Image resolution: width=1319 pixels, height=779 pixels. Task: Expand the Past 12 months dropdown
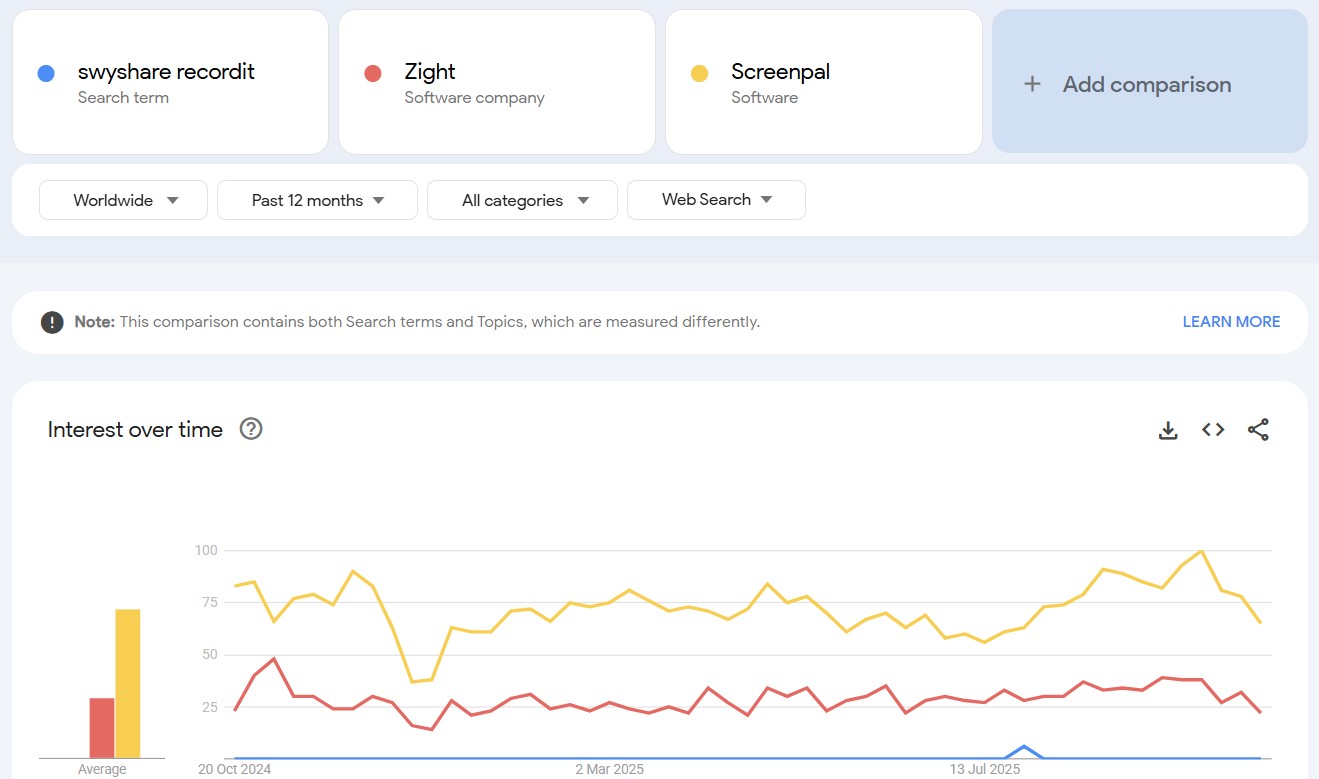[317, 200]
